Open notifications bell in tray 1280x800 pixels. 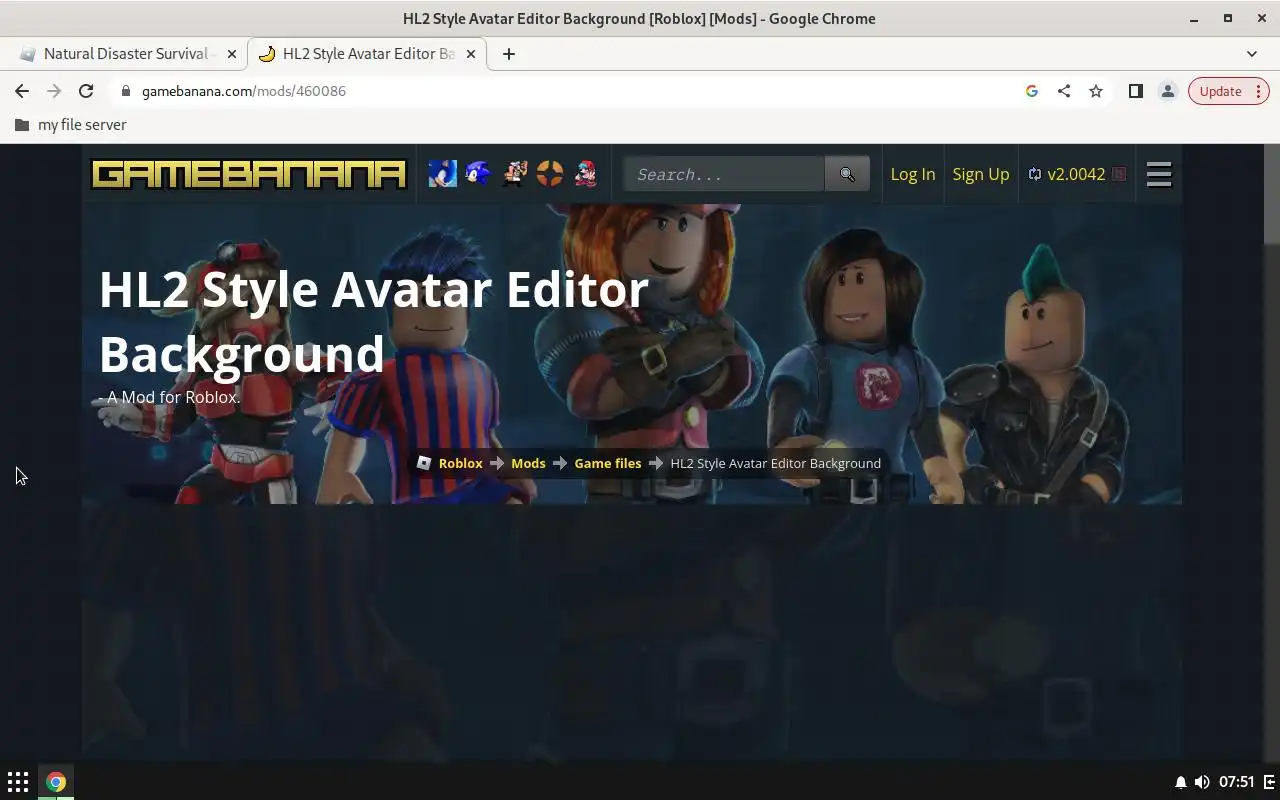pyautogui.click(x=1180, y=782)
